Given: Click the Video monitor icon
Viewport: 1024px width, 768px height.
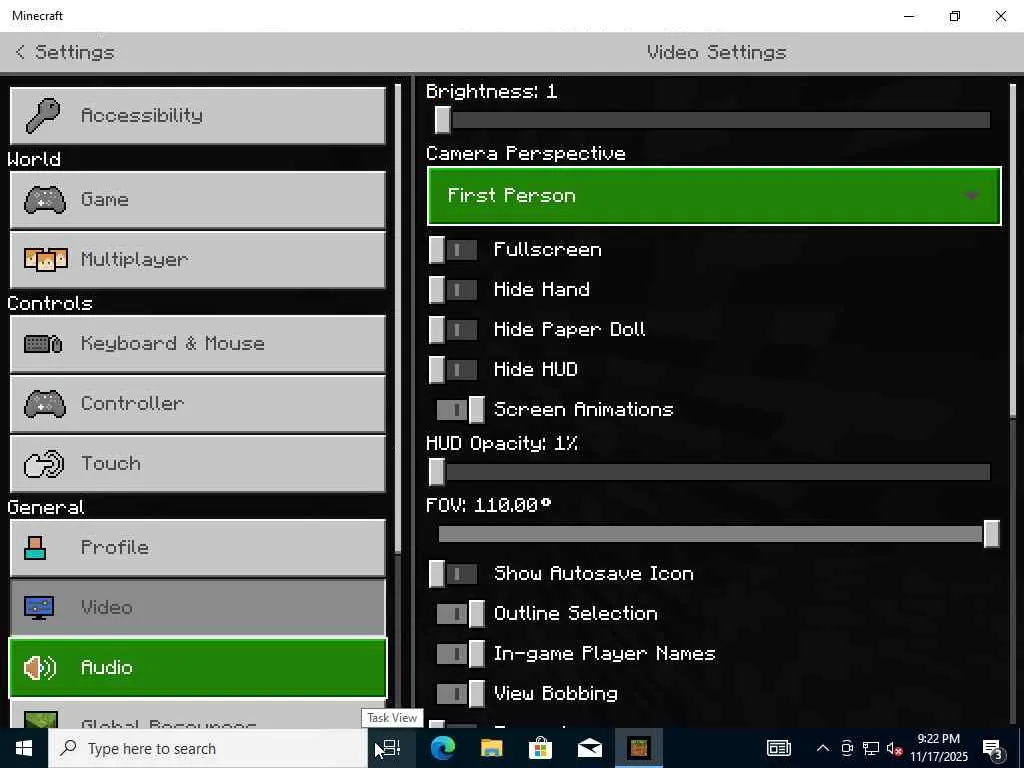Looking at the screenshot, I should pos(39,607).
